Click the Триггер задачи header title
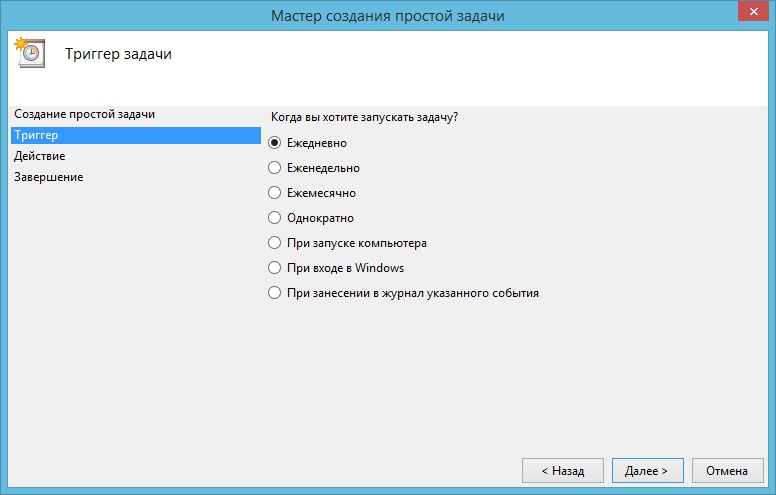The image size is (776, 495). 118,54
